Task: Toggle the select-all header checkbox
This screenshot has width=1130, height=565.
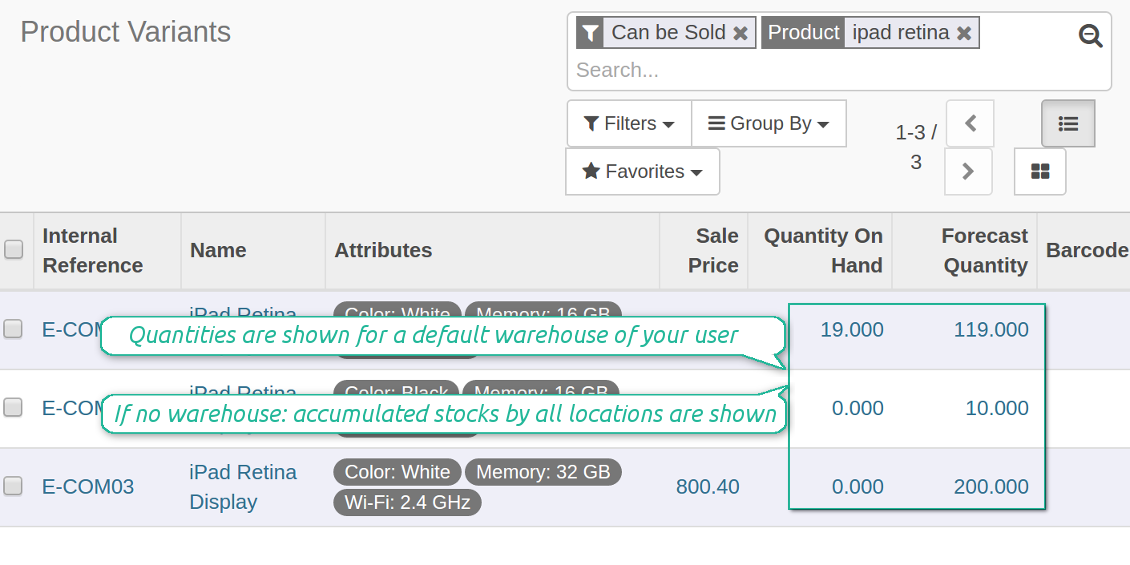Action: tap(14, 249)
